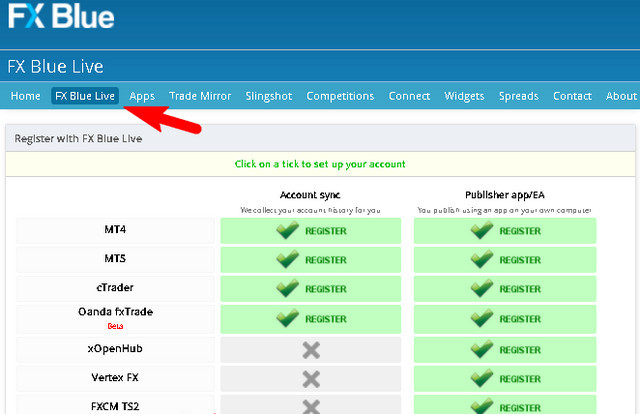Go to Trade Mirror page
Image resolution: width=640 pixels, height=414 pixels.
[200, 96]
